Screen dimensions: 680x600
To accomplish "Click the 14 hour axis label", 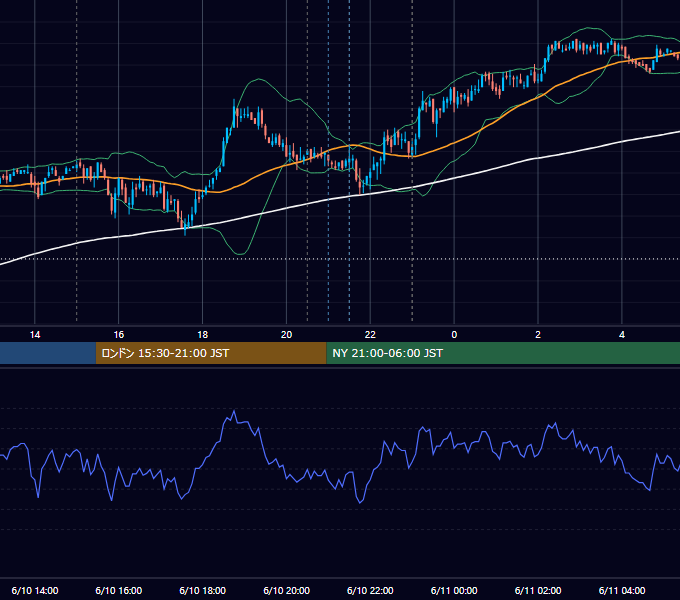I will click(x=35, y=335).
